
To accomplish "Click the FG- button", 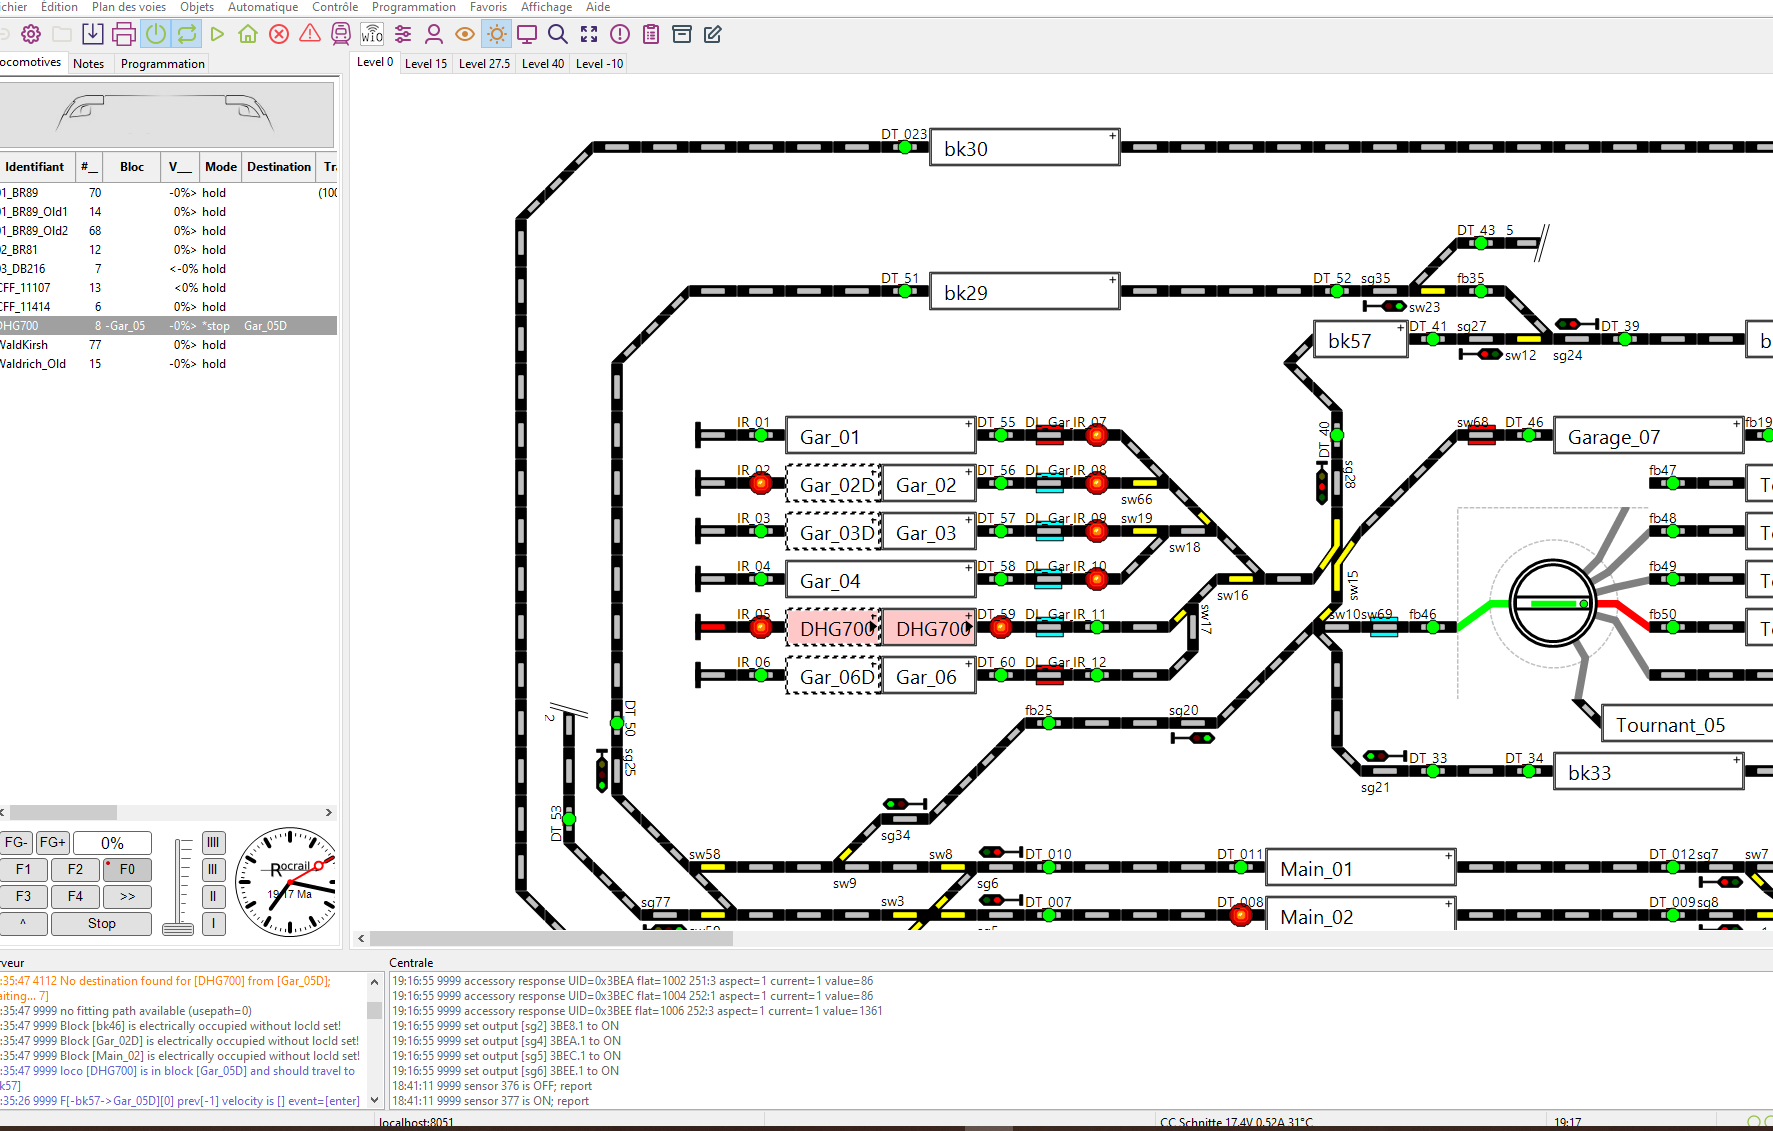I will pos(16,843).
